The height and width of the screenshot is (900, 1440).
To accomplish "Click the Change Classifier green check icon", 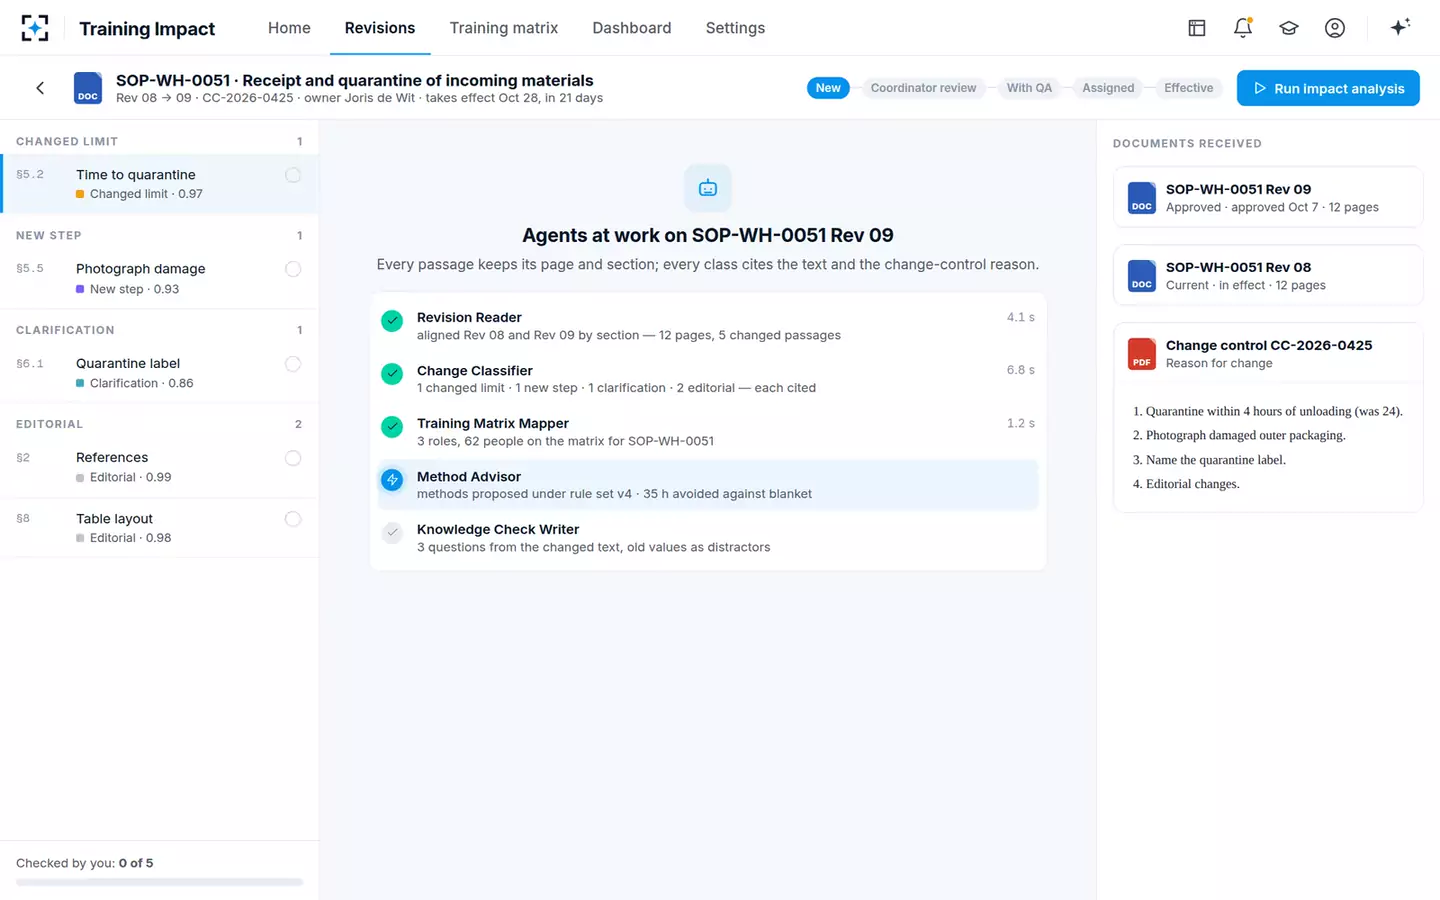I will (392, 374).
